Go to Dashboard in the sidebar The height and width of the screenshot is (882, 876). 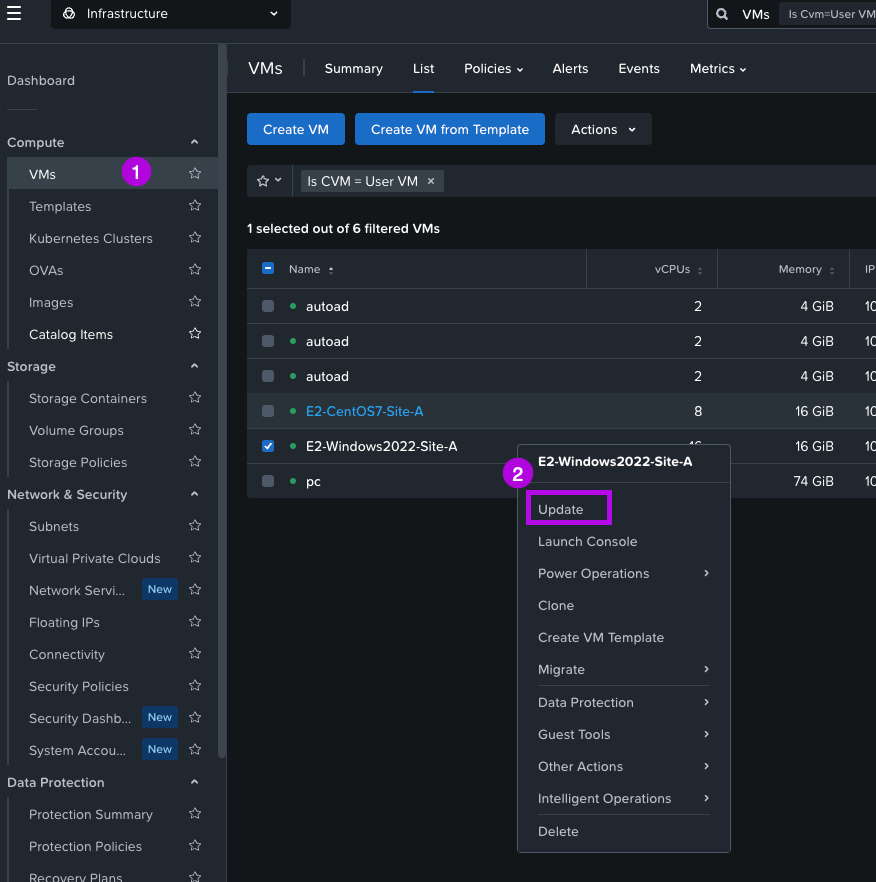(41, 80)
